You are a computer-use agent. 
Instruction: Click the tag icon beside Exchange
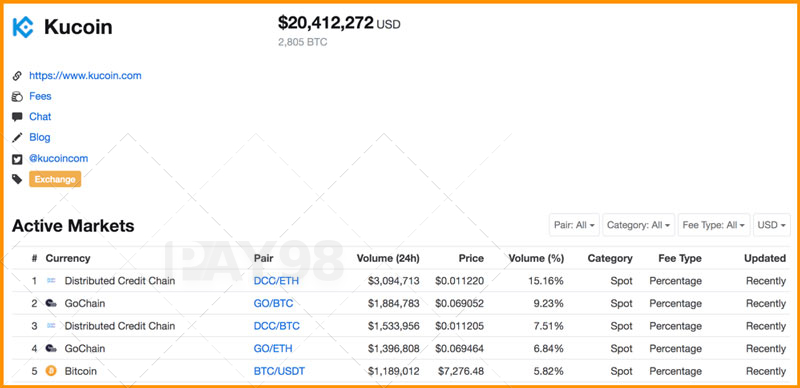pos(17,179)
